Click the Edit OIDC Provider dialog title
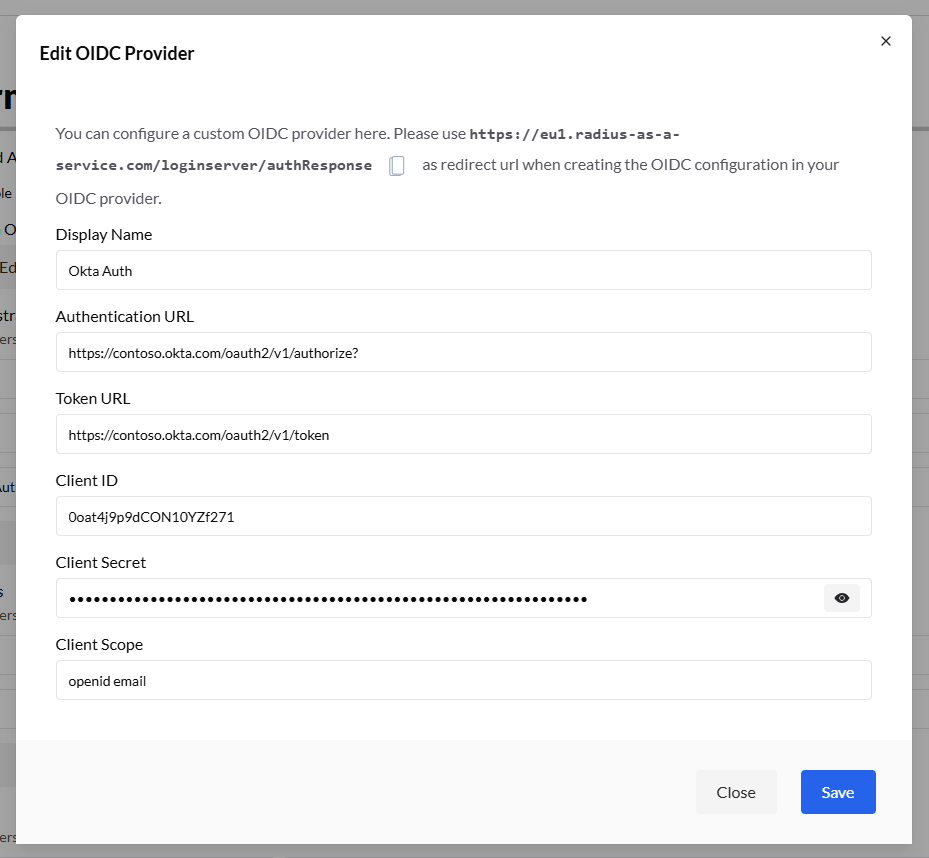Image resolution: width=929 pixels, height=858 pixels. pos(117,53)
